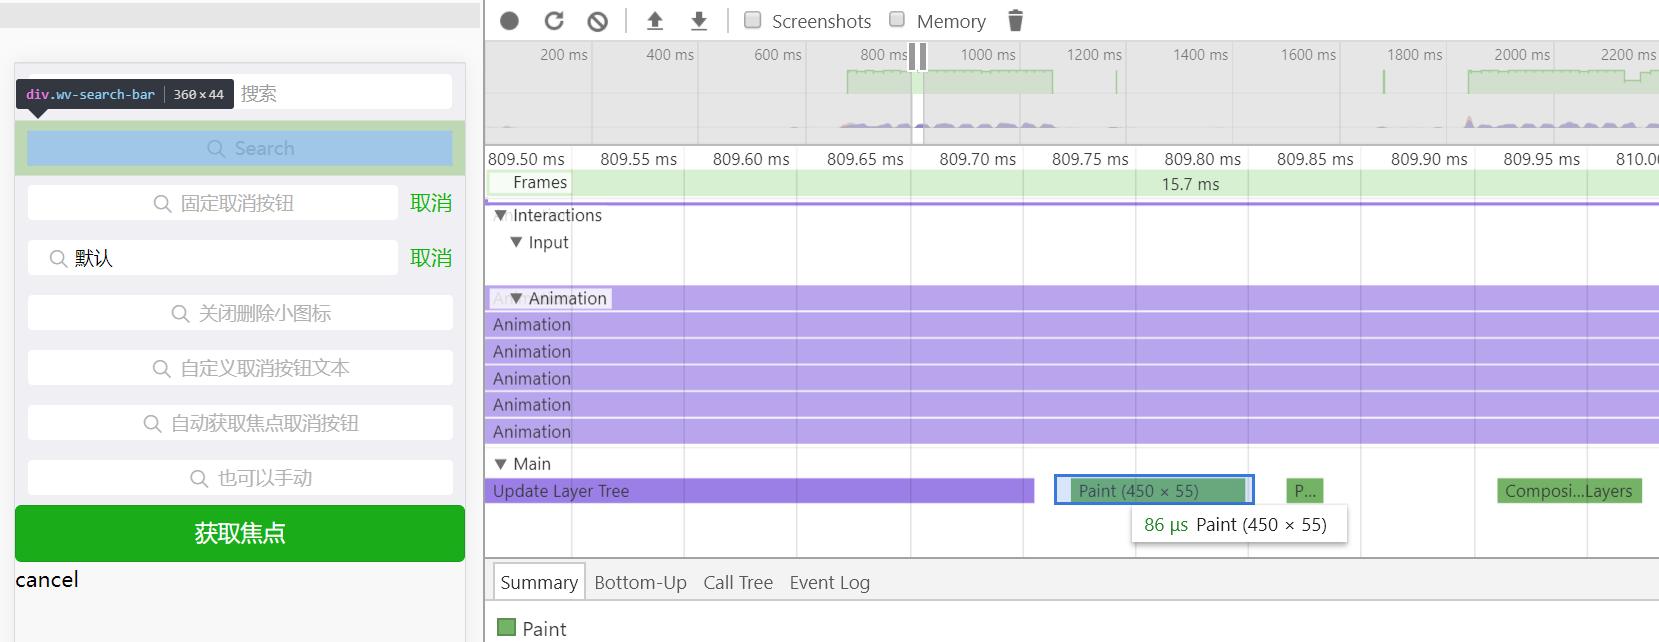Collect garbage with the trash icon
This screenshot has height=642, width=1659.
pyautogui.click(x=1015, y=21)
